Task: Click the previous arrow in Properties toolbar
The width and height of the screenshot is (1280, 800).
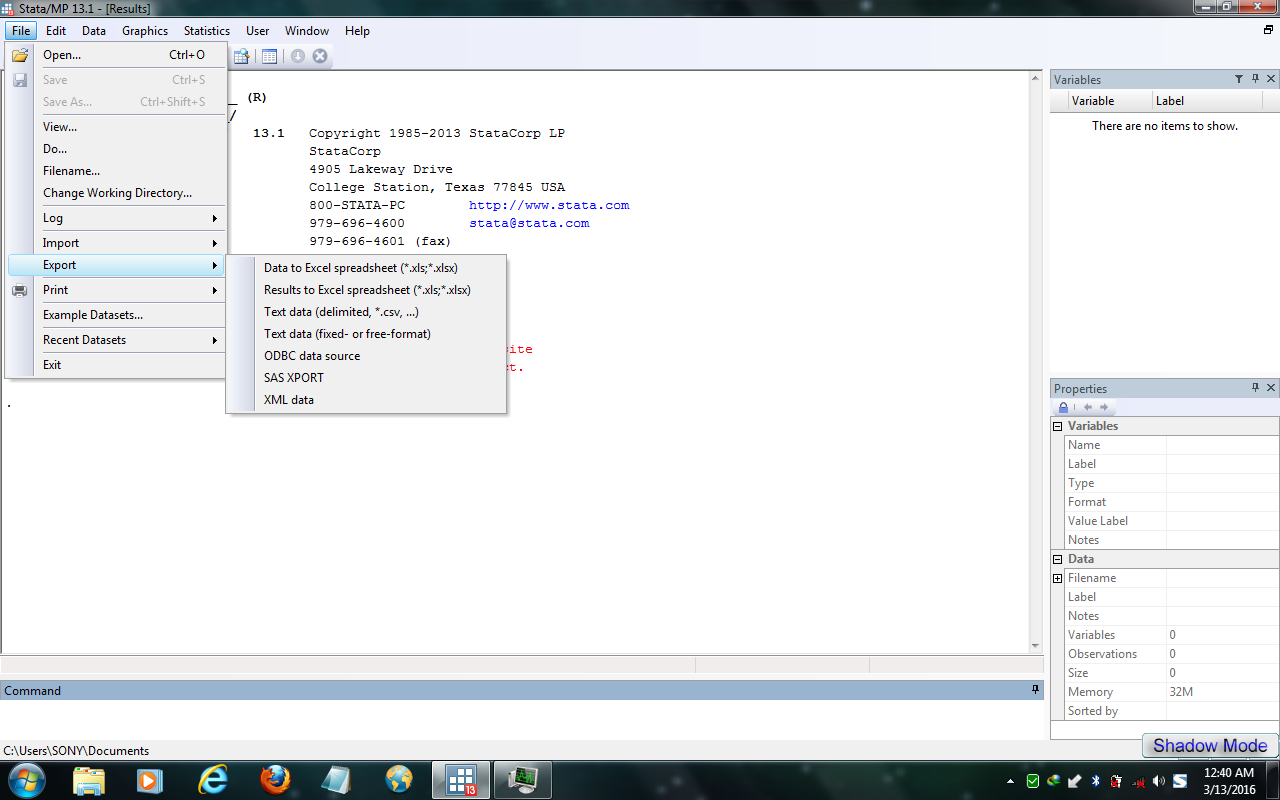Action: pyautogui.click(x=1088, y=408)
